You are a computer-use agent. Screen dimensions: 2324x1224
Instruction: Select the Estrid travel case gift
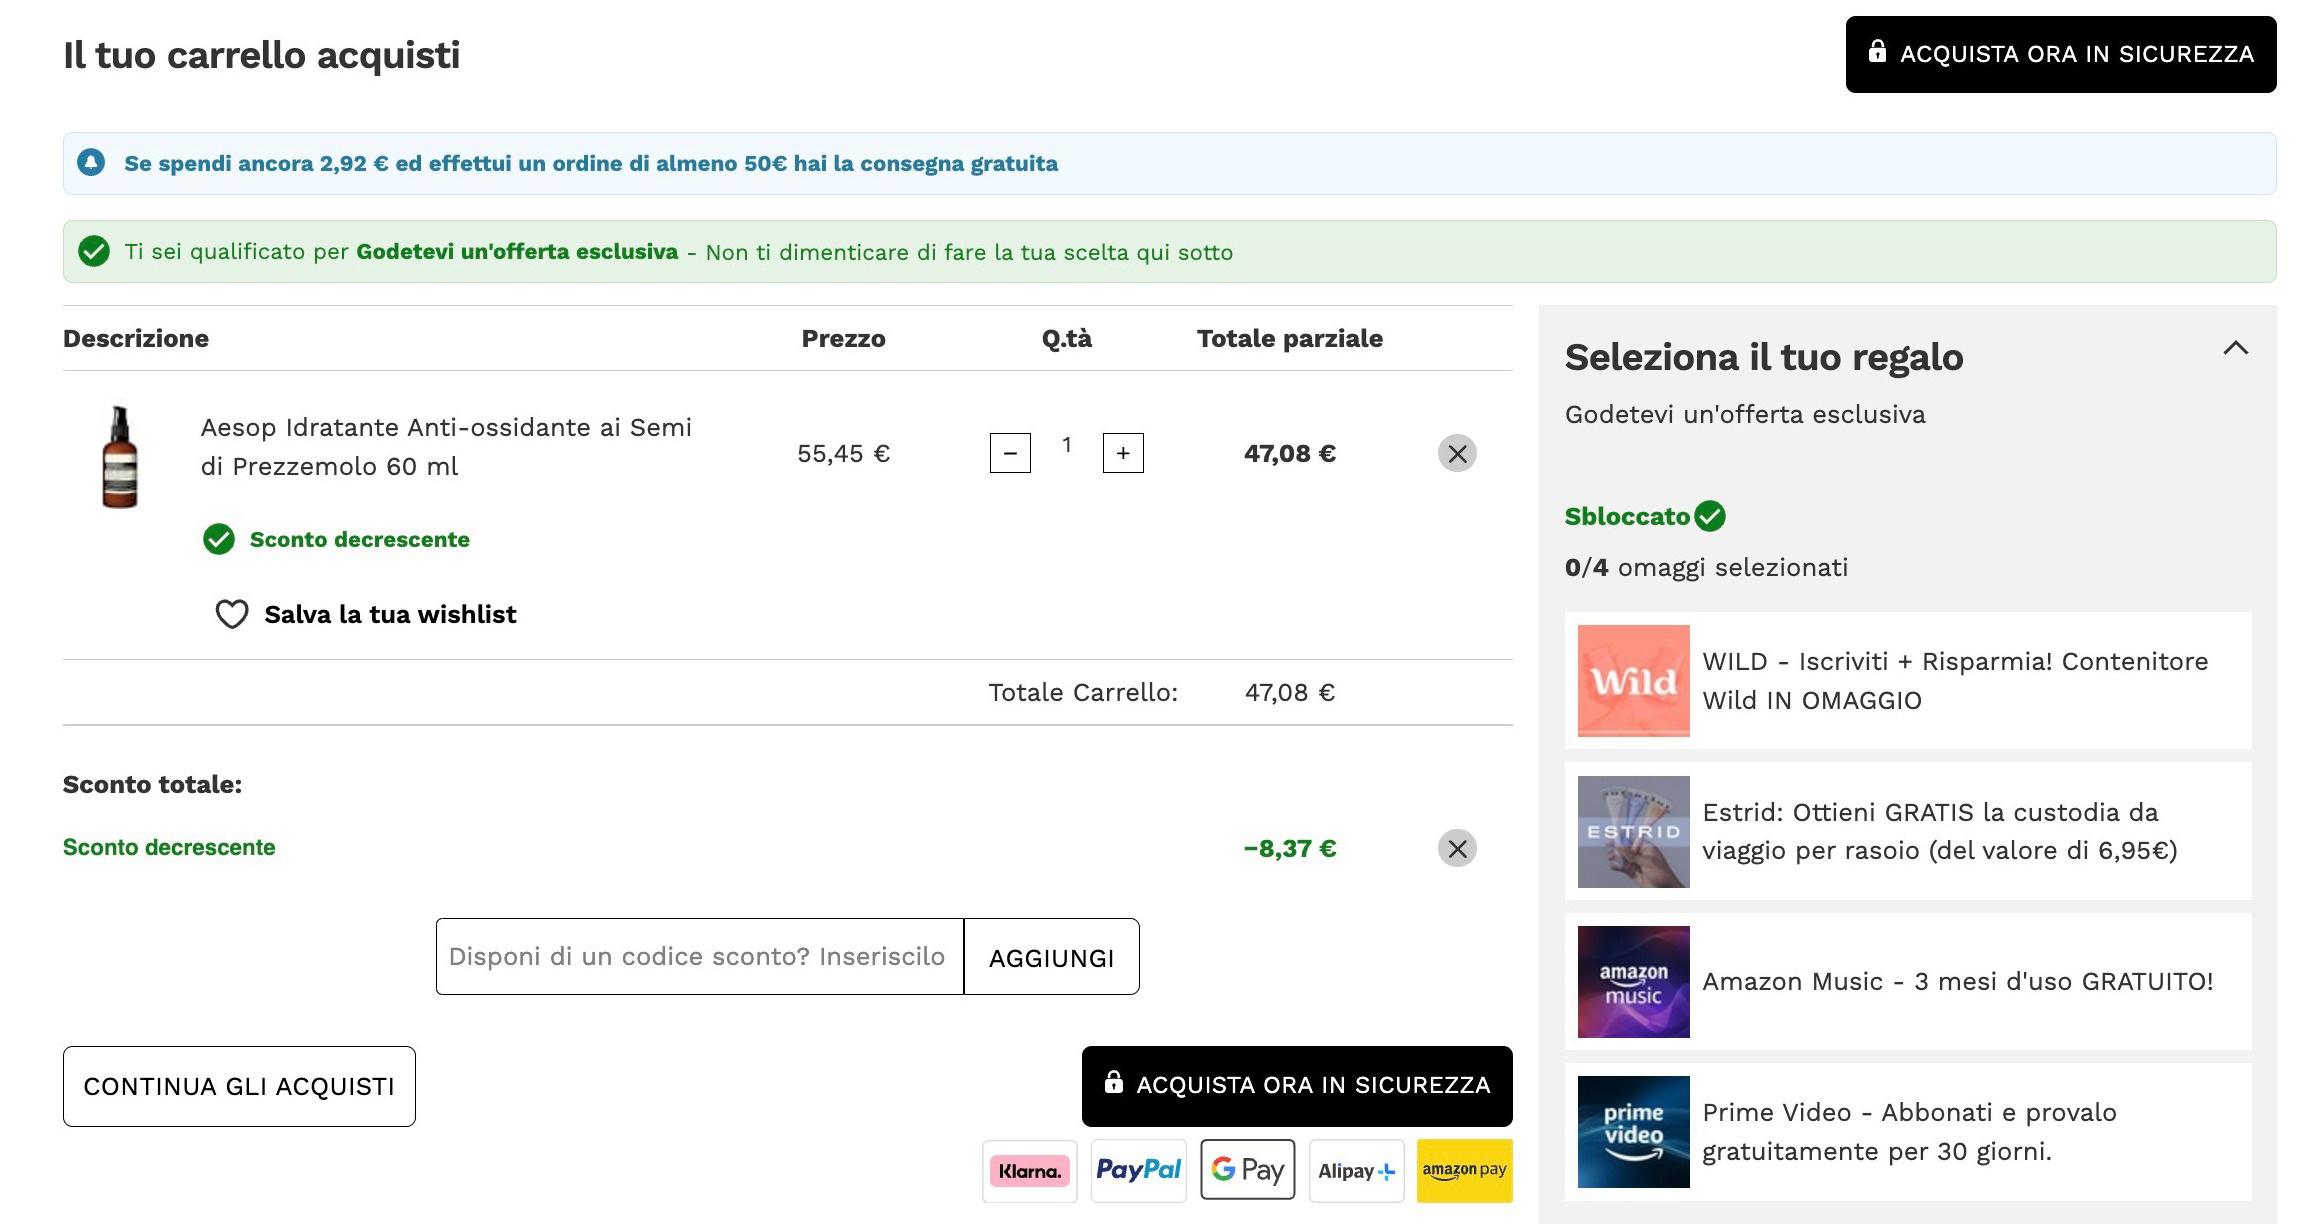[1908, 831]
